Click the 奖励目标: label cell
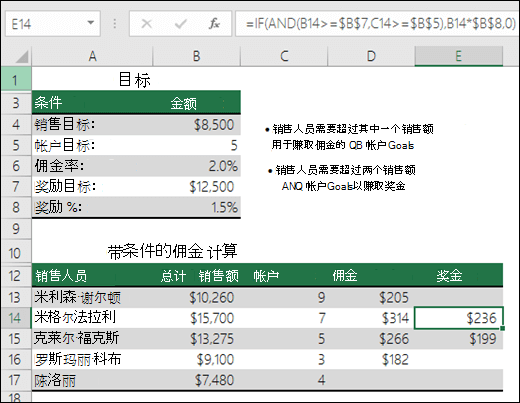520x403 pixels. pos(92,187)
